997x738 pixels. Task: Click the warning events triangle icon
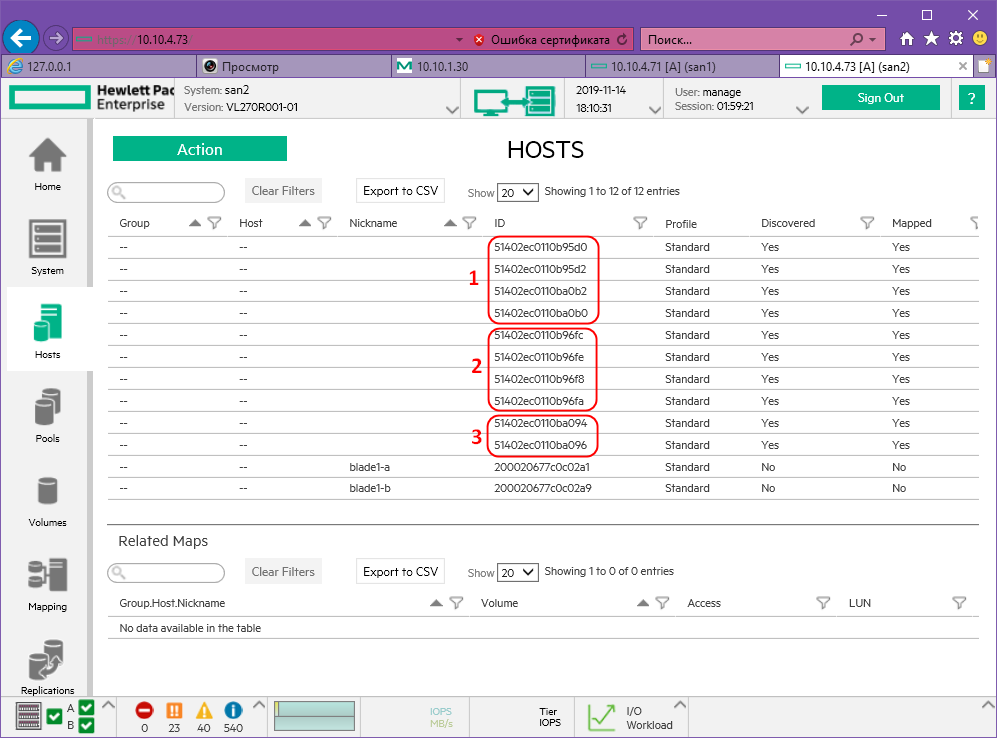coord(203,710)
